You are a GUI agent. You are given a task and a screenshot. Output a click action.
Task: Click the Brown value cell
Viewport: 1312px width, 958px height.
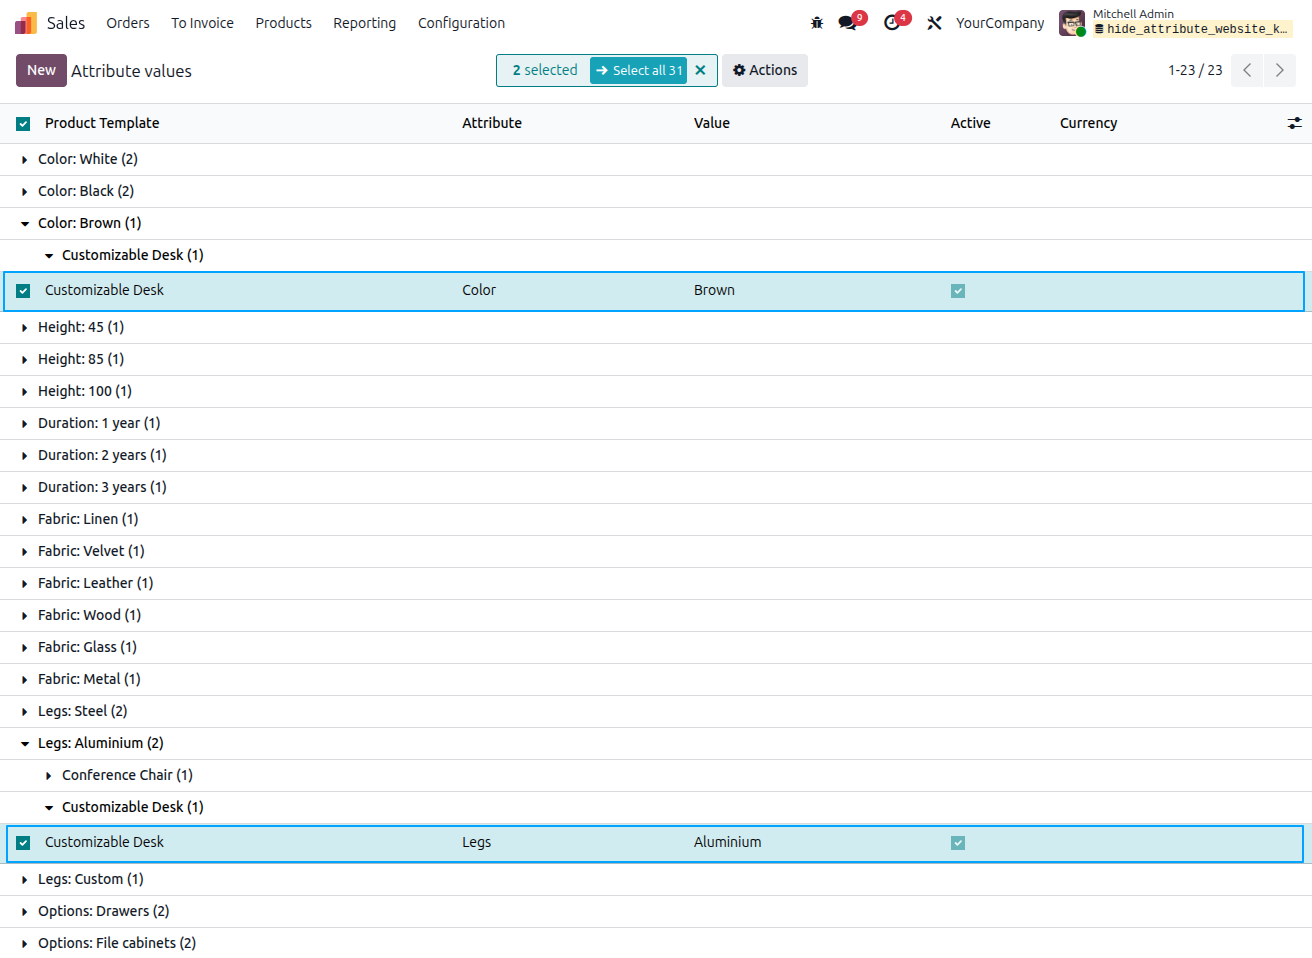click(x=714, y=290)
